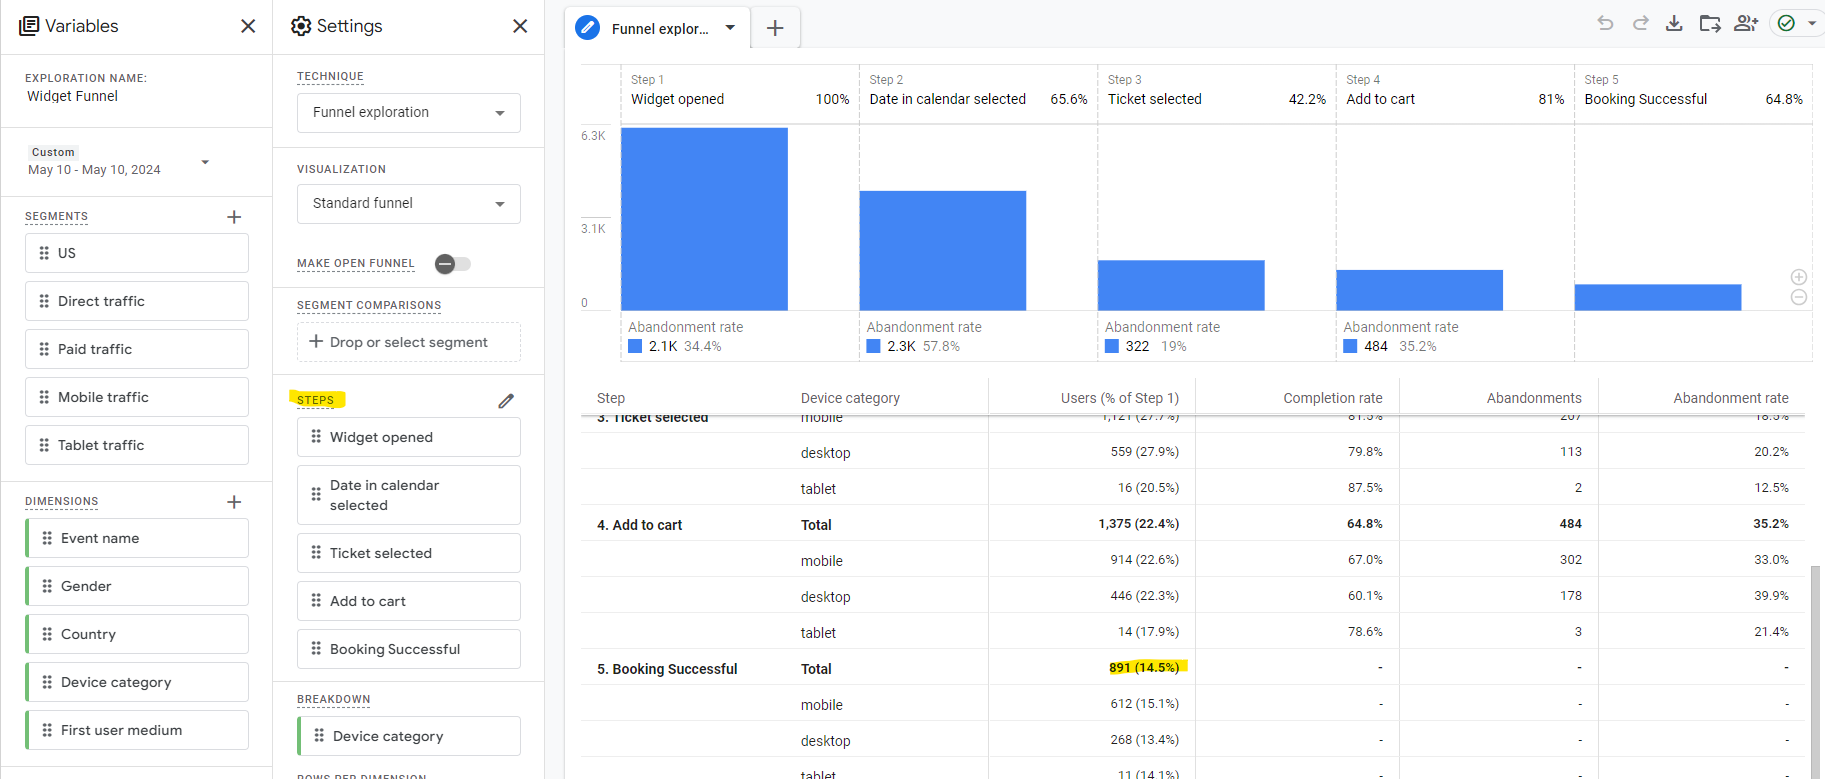Click the Country dimension
The image size is (1825, 779).
137,634
